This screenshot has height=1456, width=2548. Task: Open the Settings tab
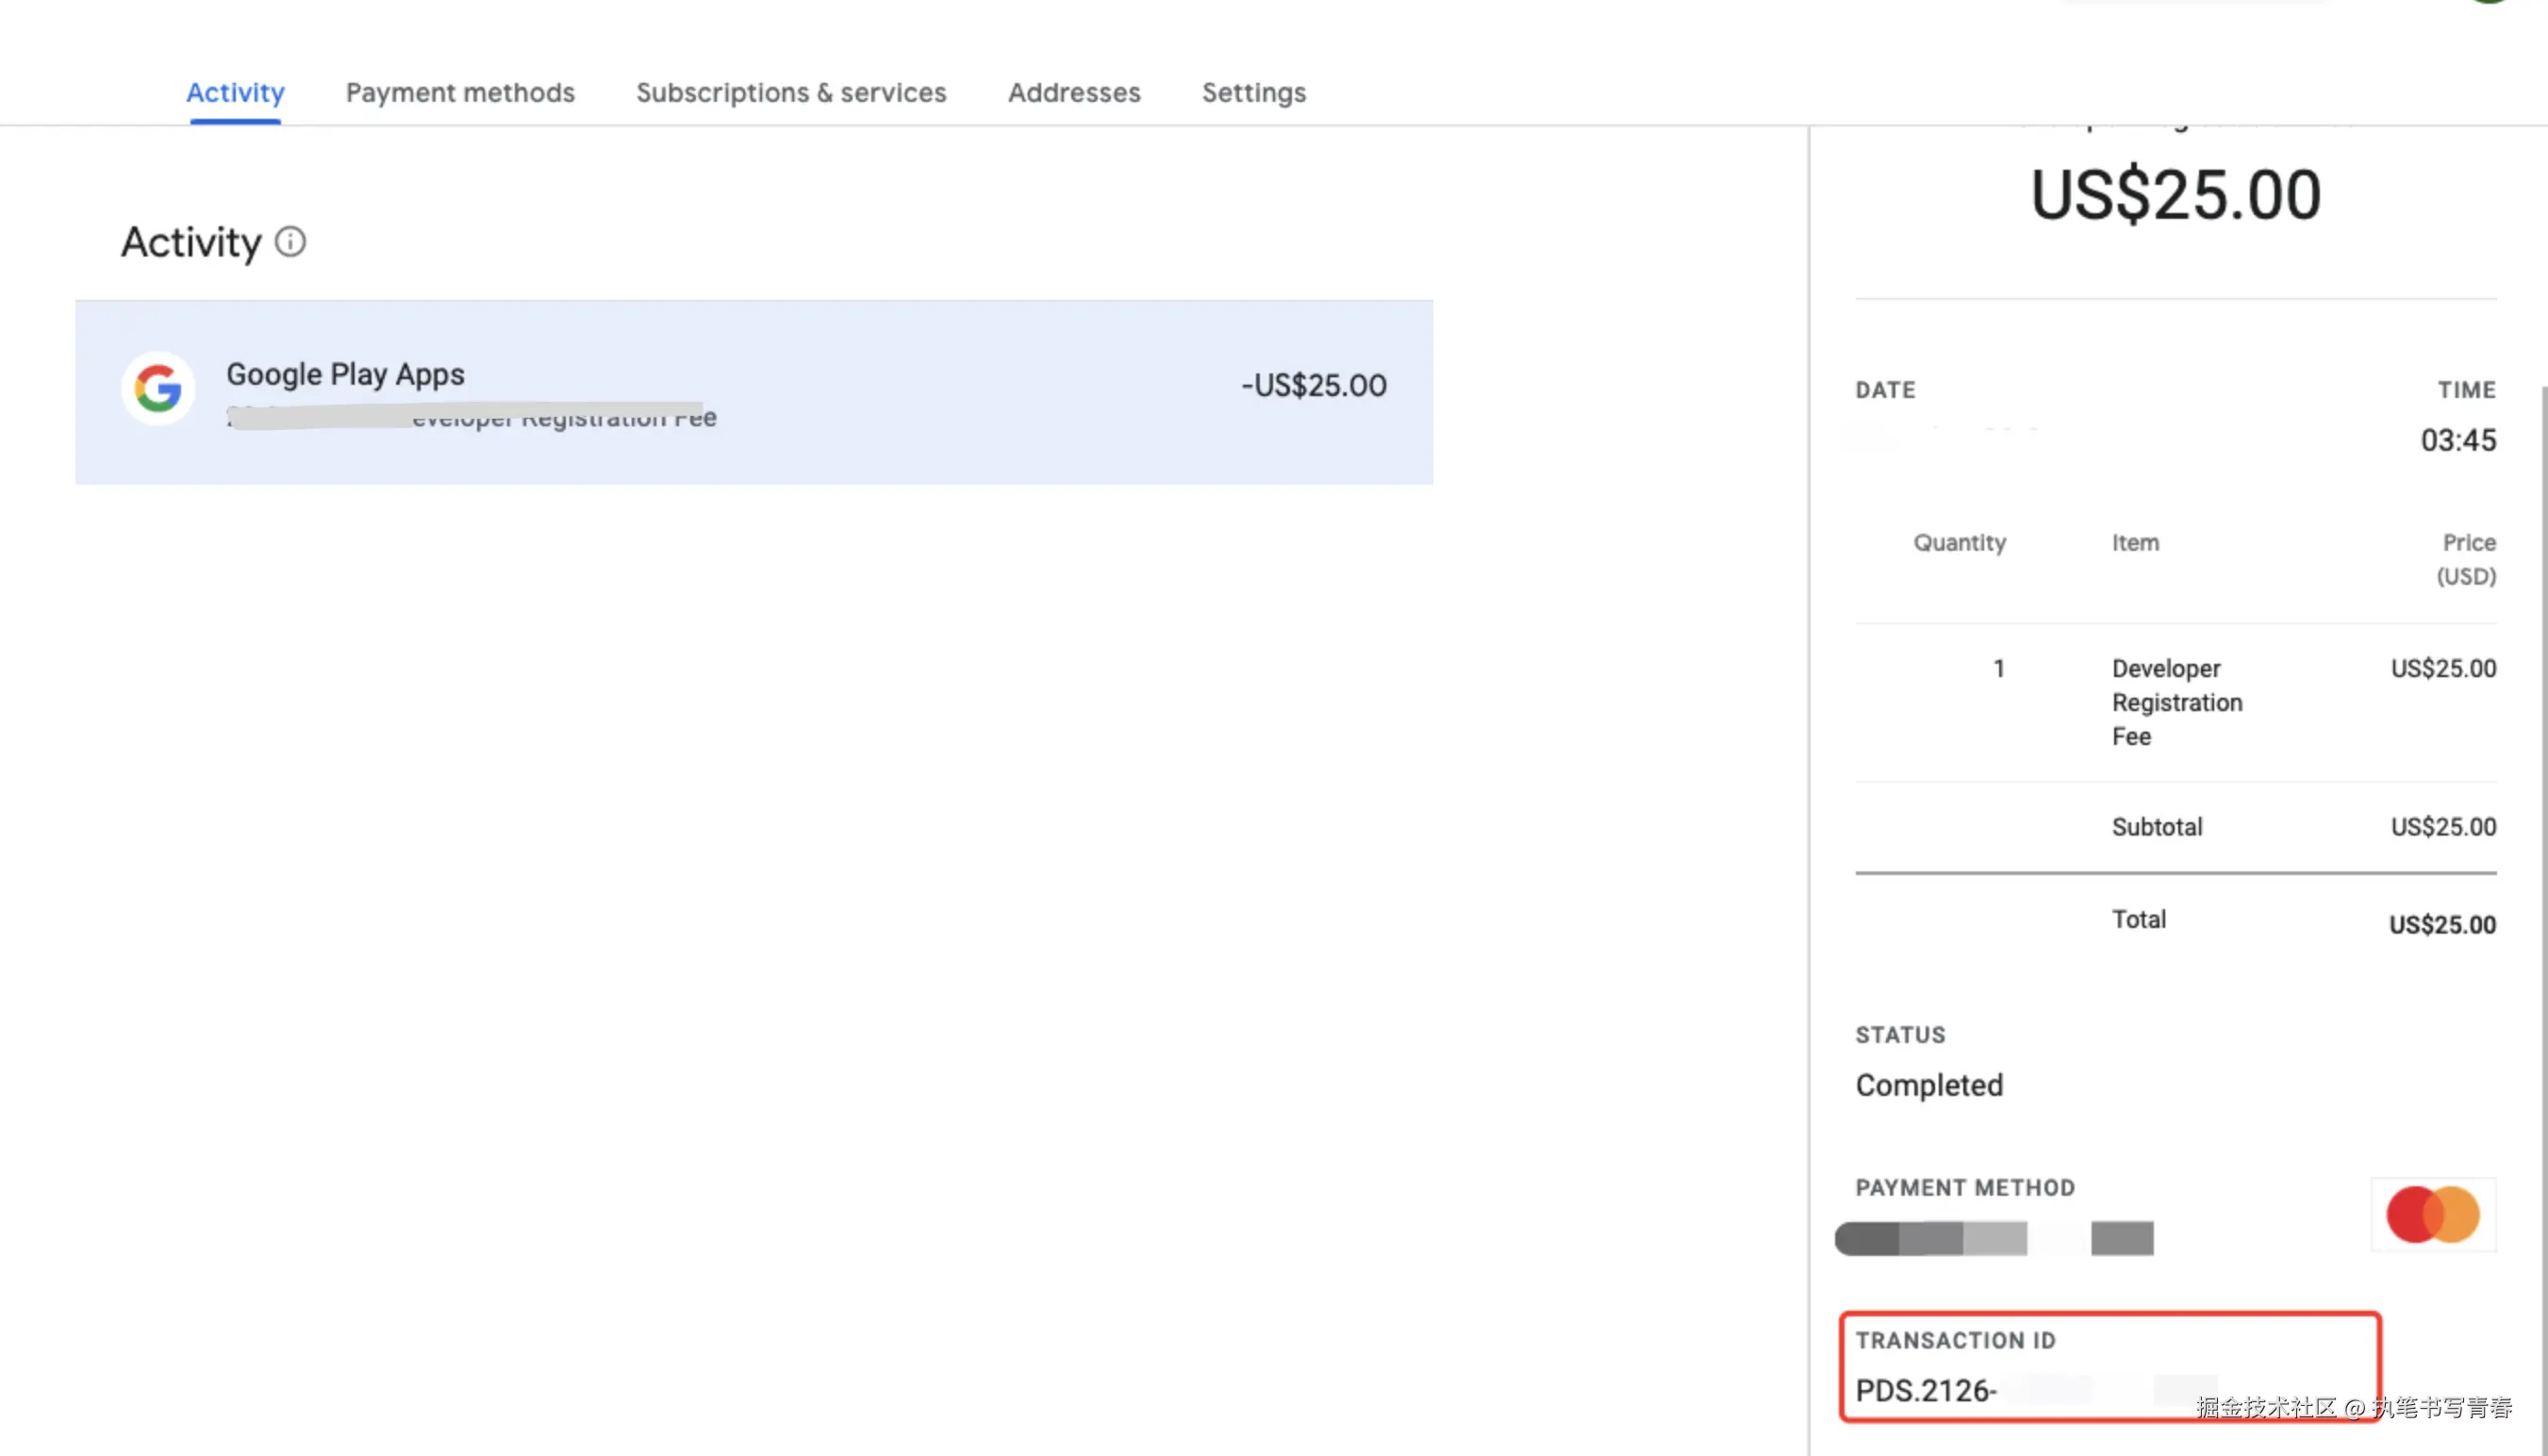pos(1253,92)
